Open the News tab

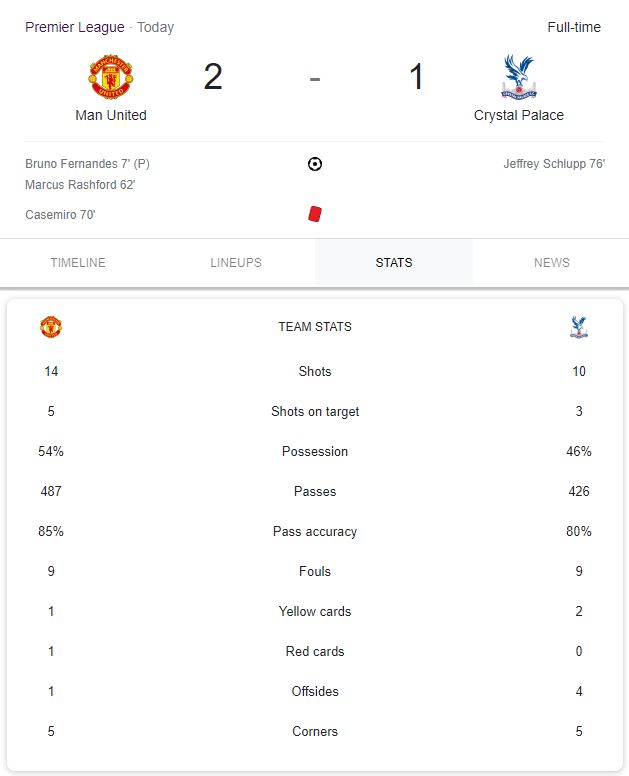(x=551, y=262)
